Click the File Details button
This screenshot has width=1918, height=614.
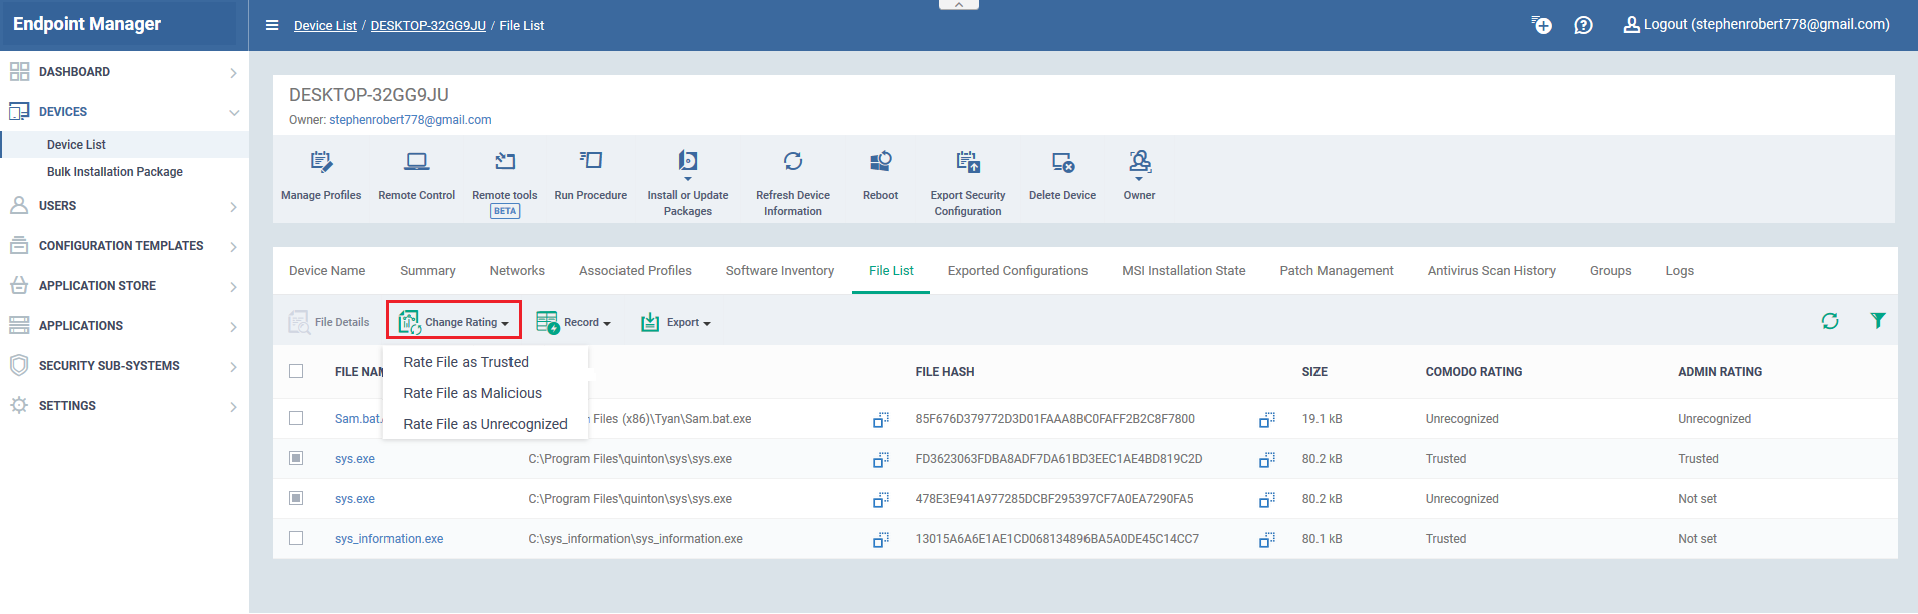pyautogui.click(x=329, y=322)
